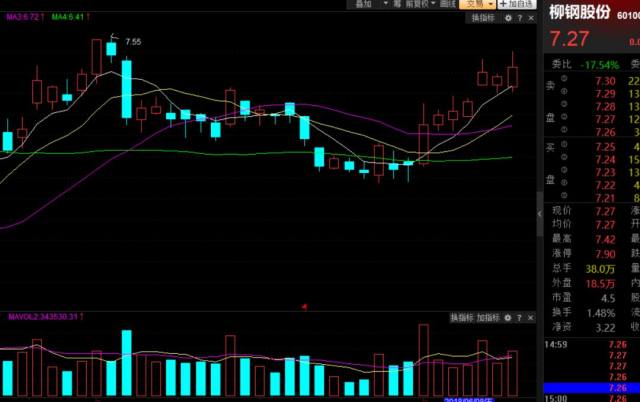640x402 pixels.
Task: Open the 前复权 adjustment dropdown
Action: click(420, 4)
